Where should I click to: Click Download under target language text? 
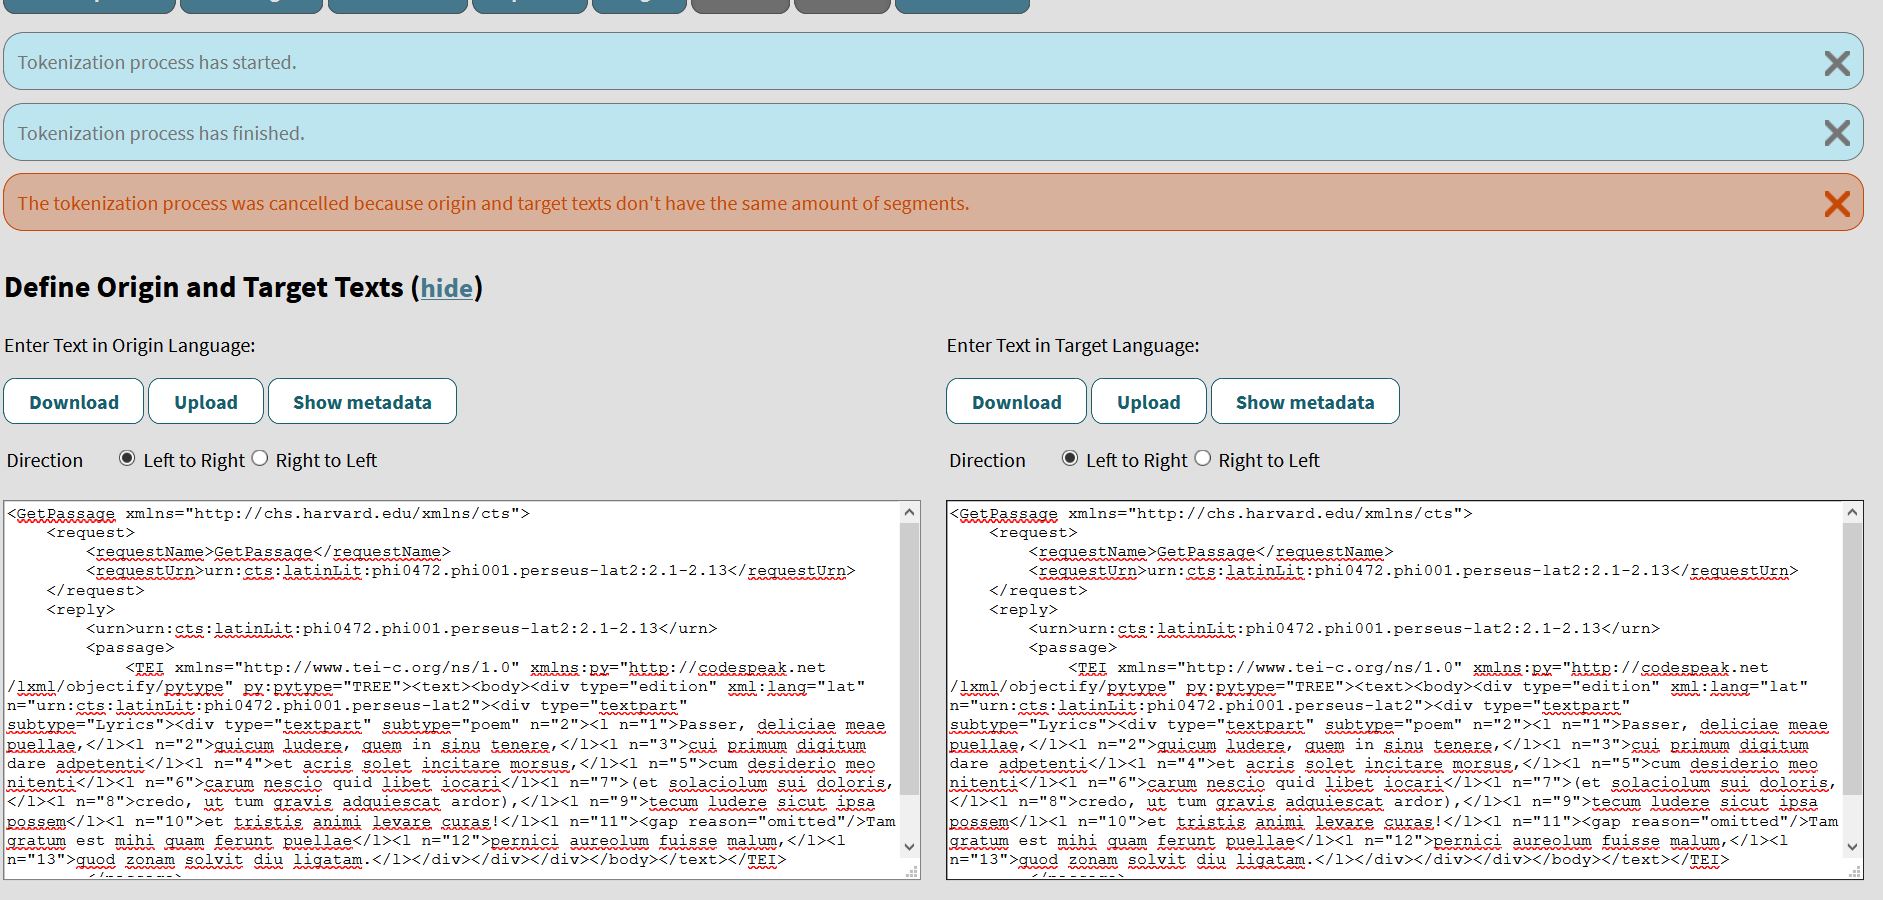(x=1016, y=401)
